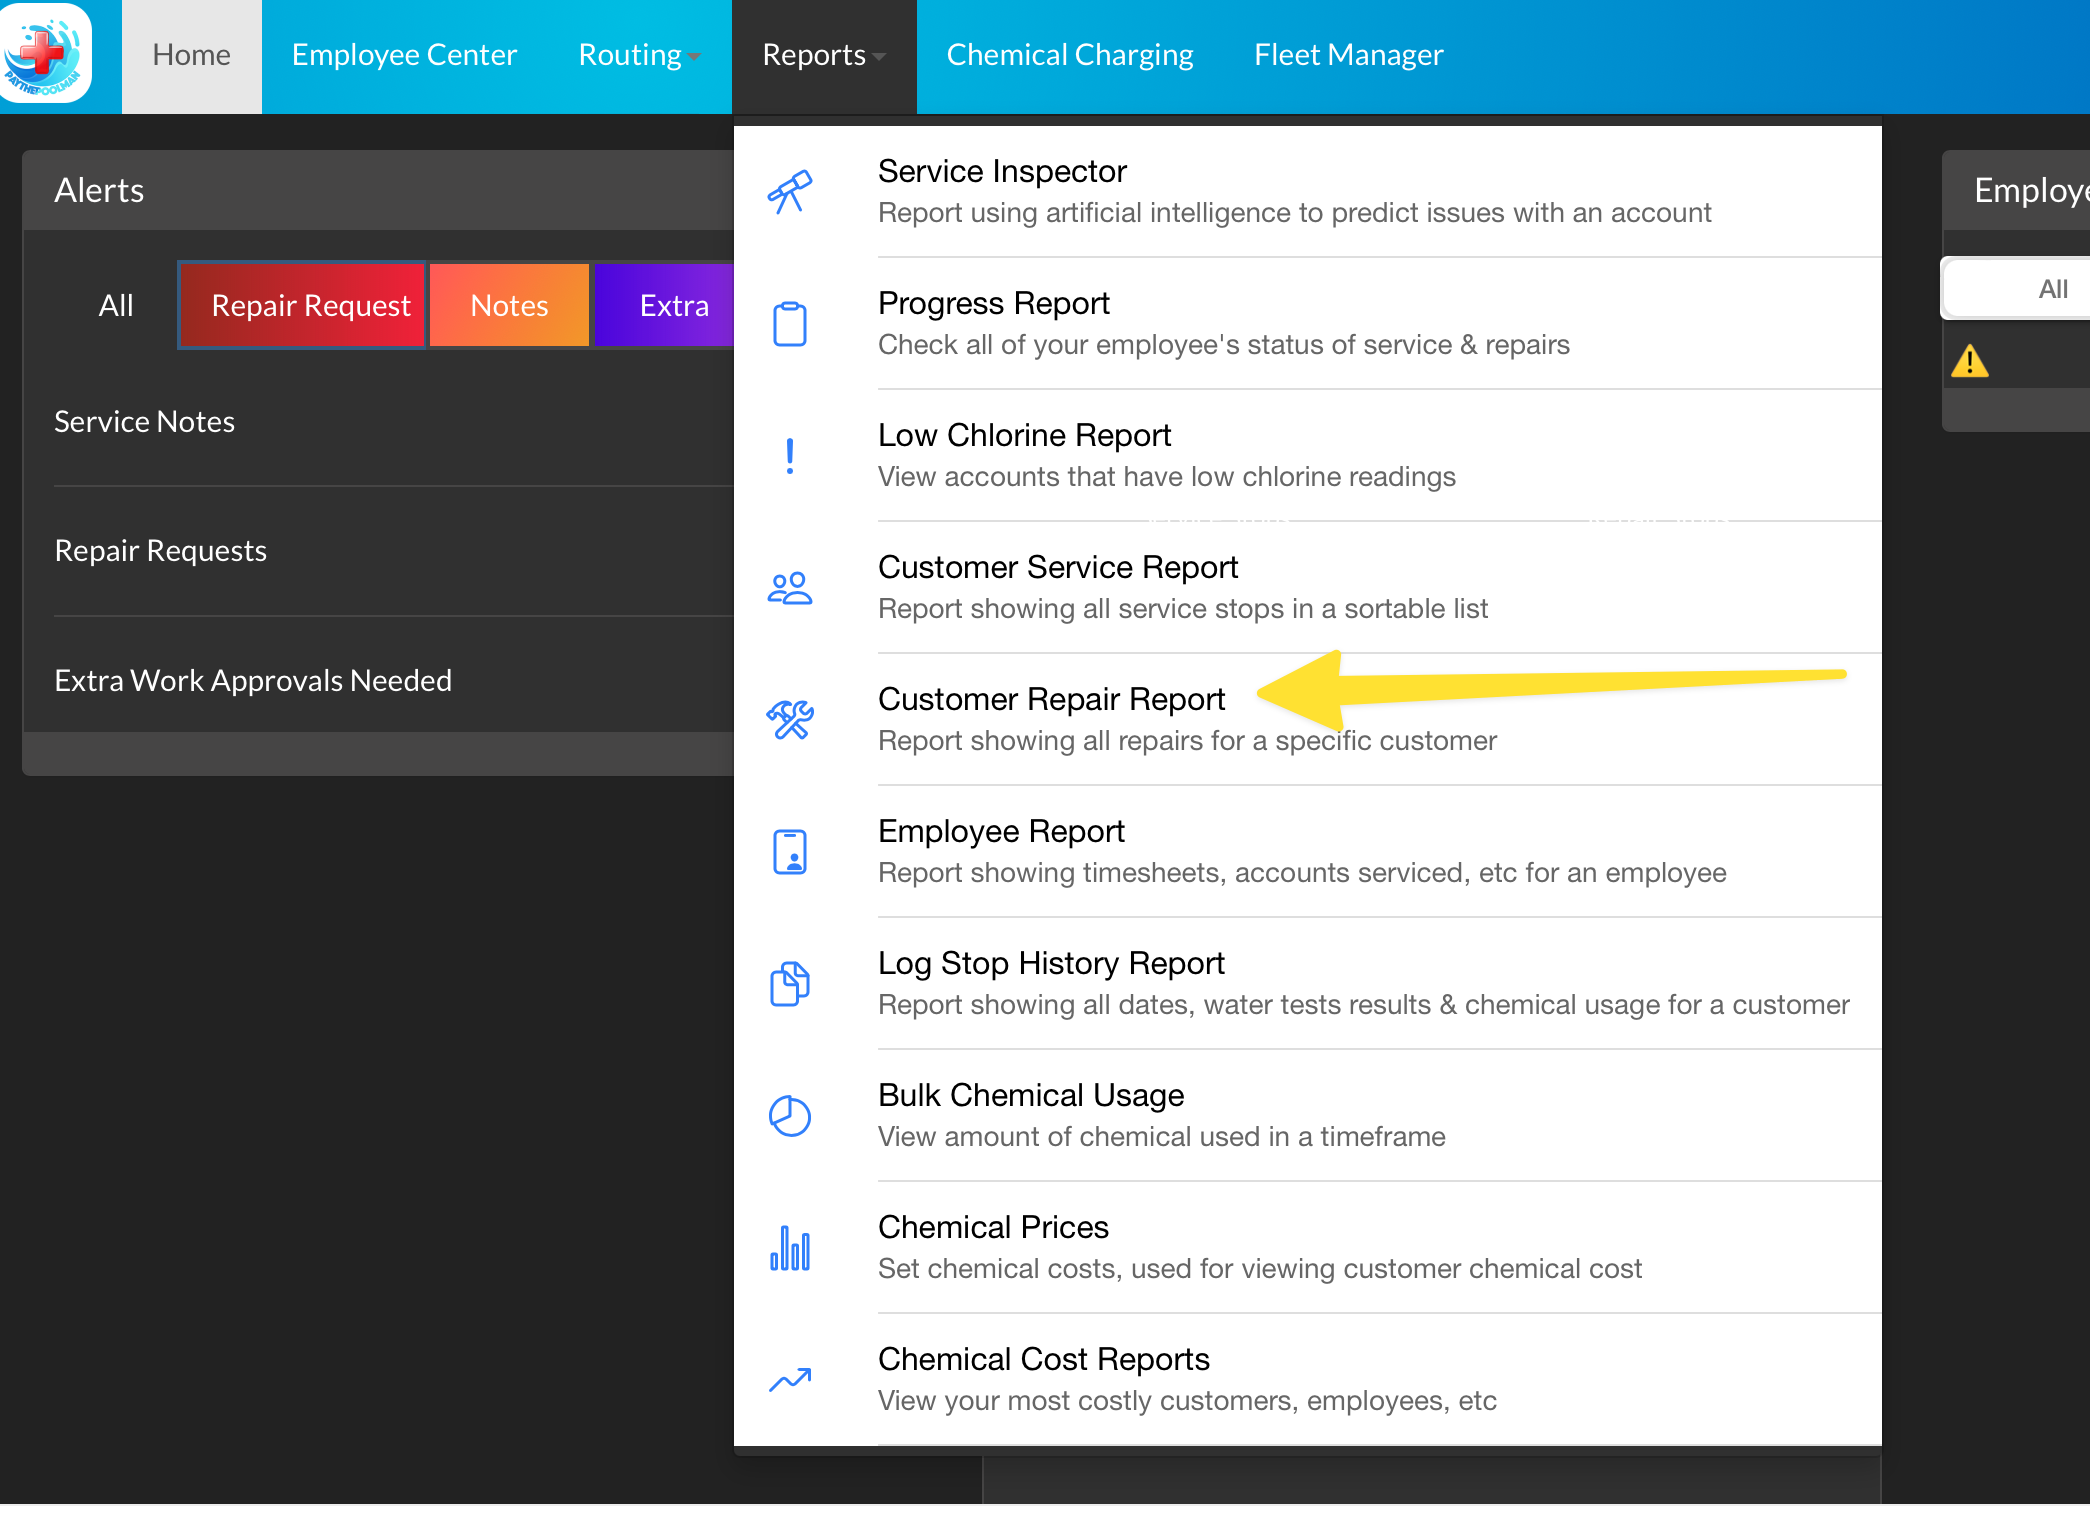Collapse the Reports dropdown menu
The width and height of the screenshot is (2090, 1514).
823,55
